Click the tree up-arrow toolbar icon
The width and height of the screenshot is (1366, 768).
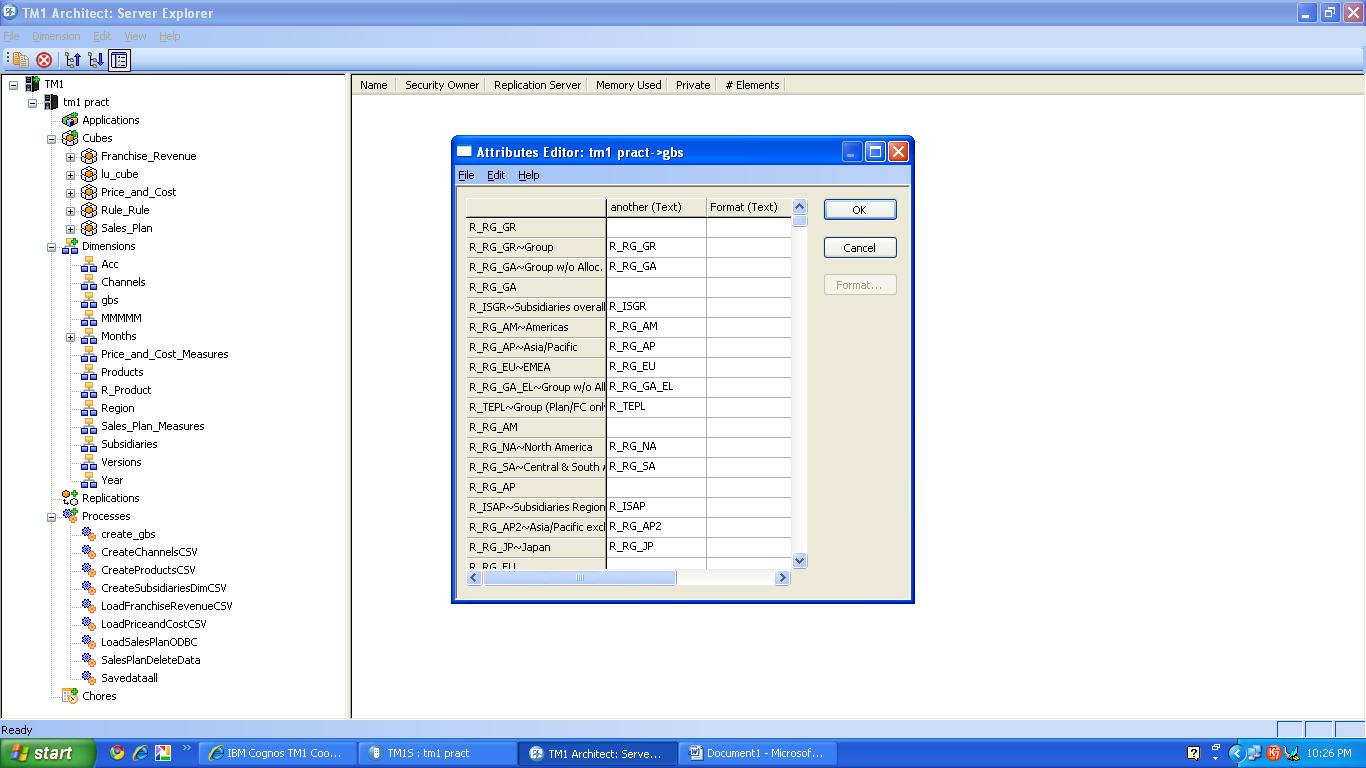click(x=73, y=60)
